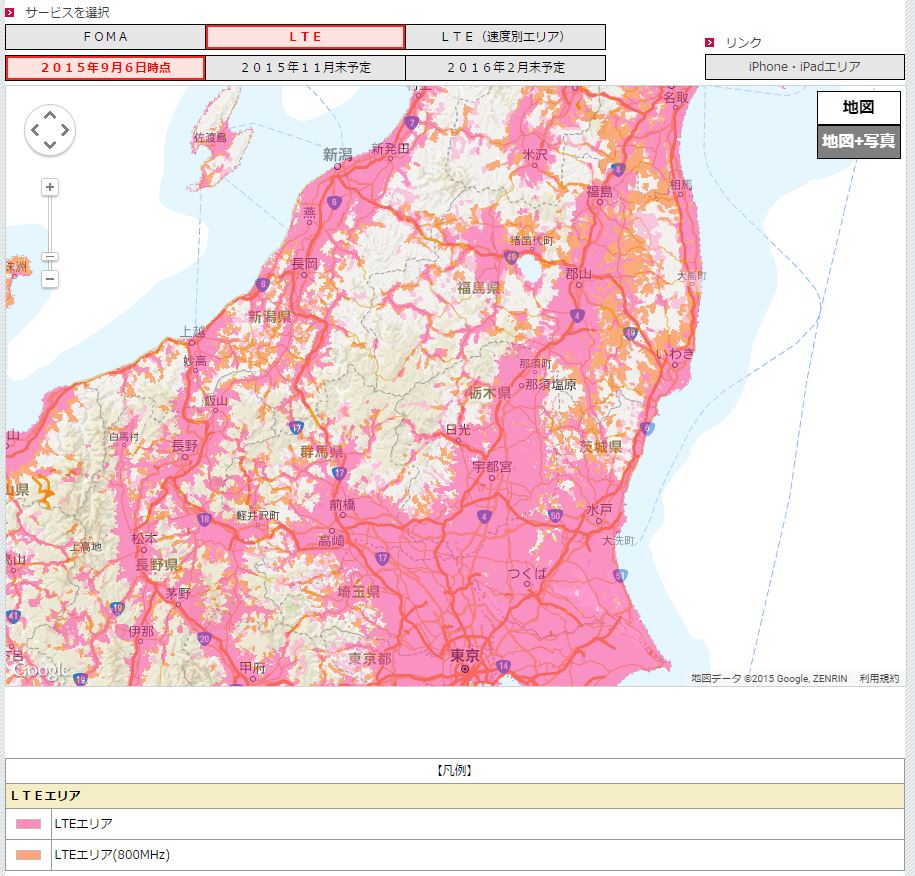
Task: Select the 2015年9月6日時点 date tab
Action: (x=105, y=68)
